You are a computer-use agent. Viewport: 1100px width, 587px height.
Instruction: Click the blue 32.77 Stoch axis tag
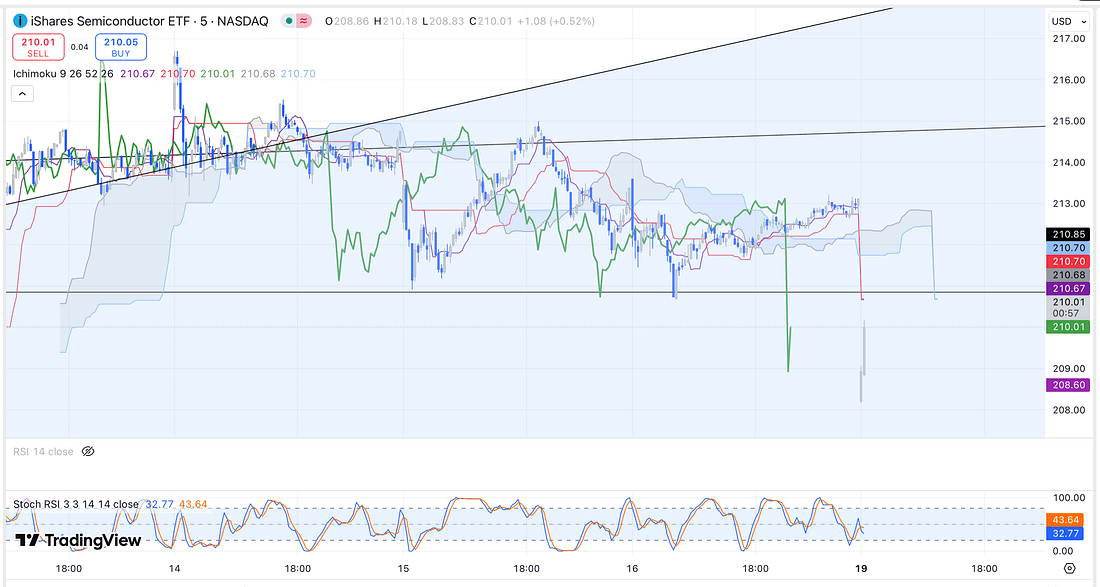1066,533
